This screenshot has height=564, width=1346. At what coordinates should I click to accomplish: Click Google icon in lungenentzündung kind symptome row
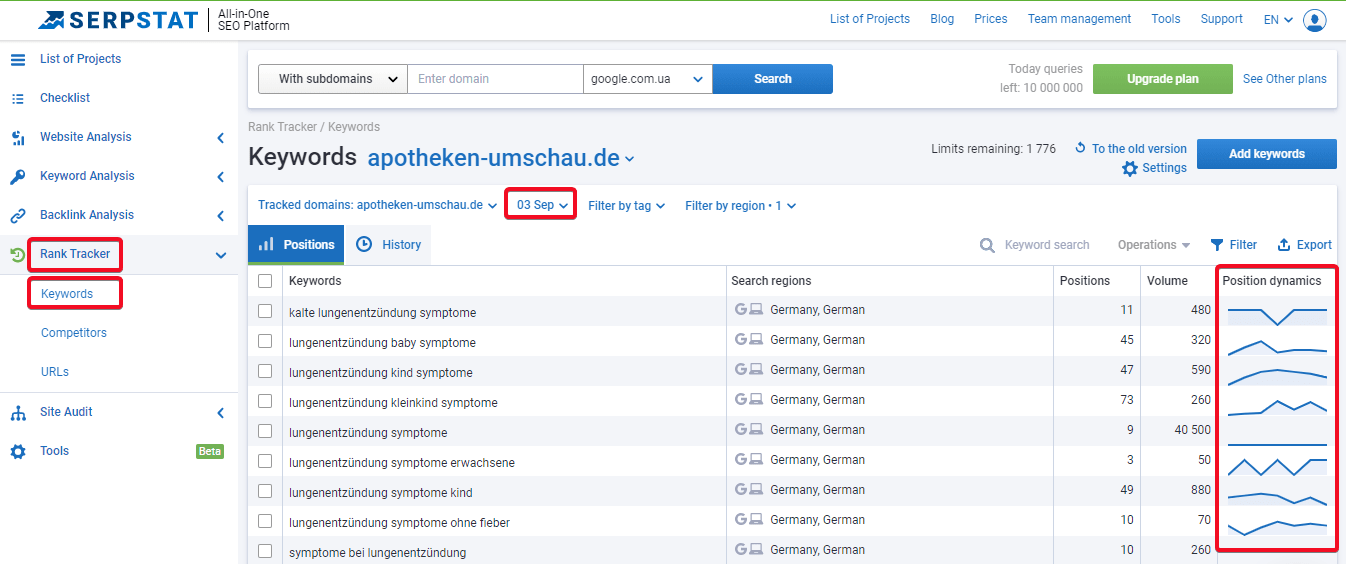point(741,370)
